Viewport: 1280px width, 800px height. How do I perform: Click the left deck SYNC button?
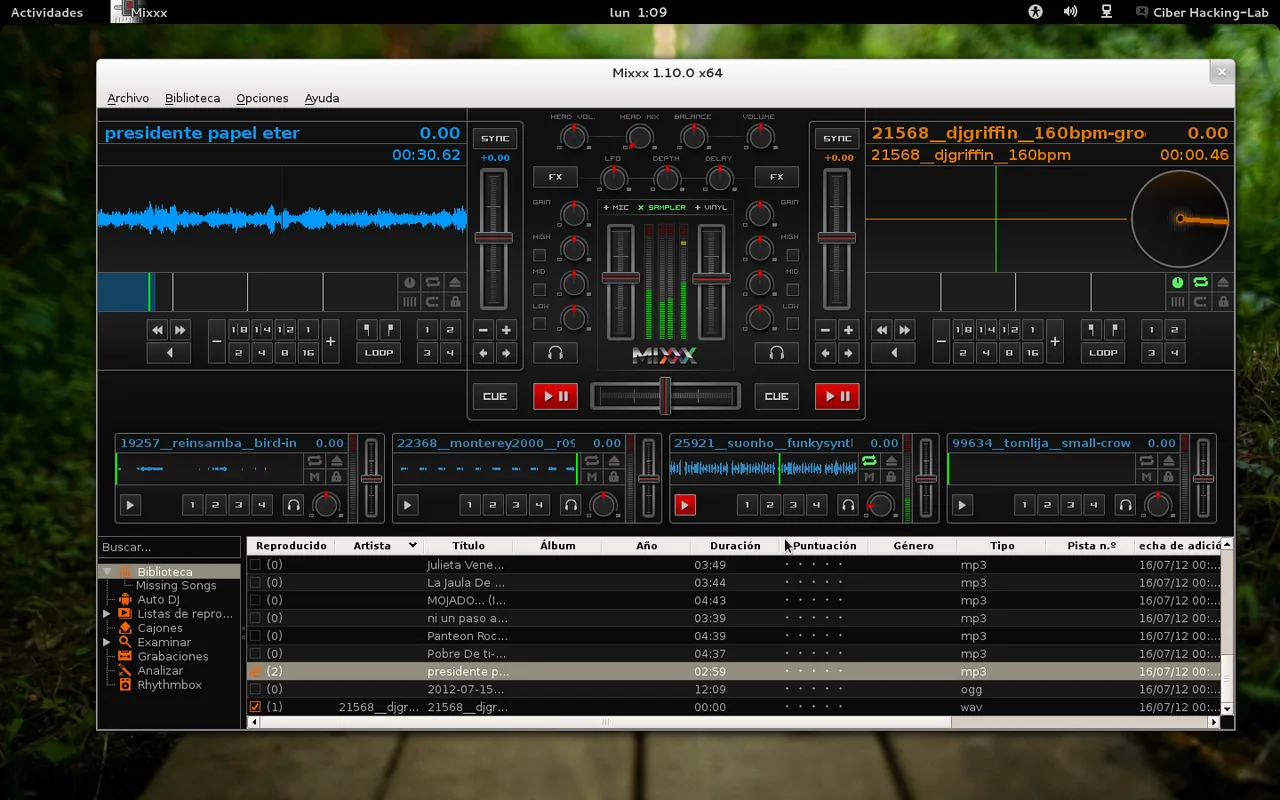coord(494,138)
